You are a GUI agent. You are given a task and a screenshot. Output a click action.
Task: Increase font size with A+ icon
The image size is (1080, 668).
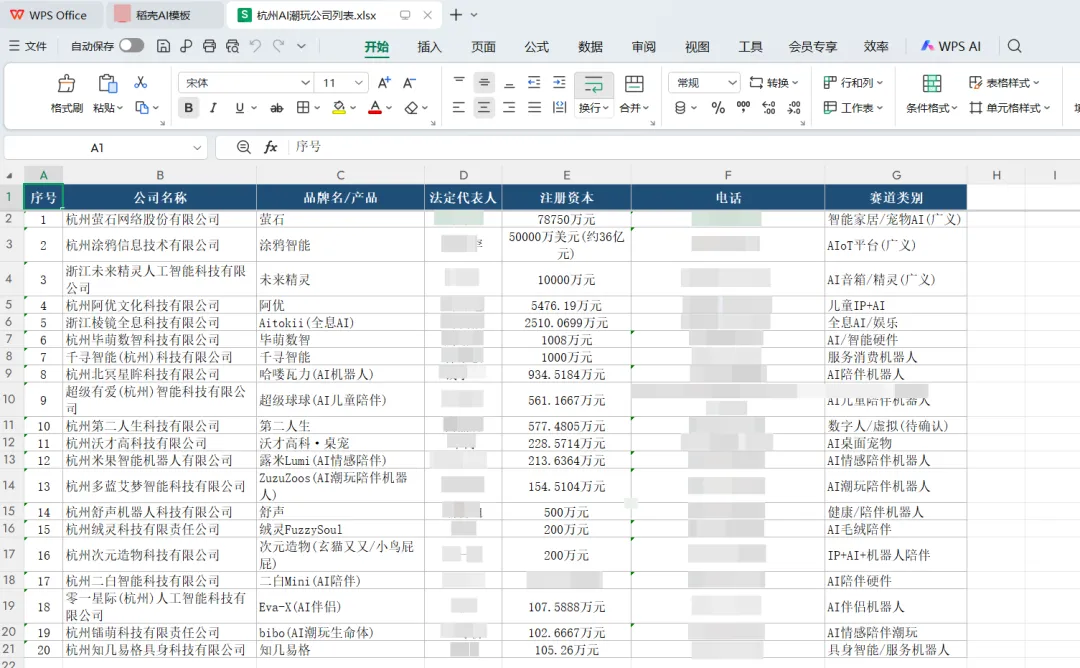384,83
